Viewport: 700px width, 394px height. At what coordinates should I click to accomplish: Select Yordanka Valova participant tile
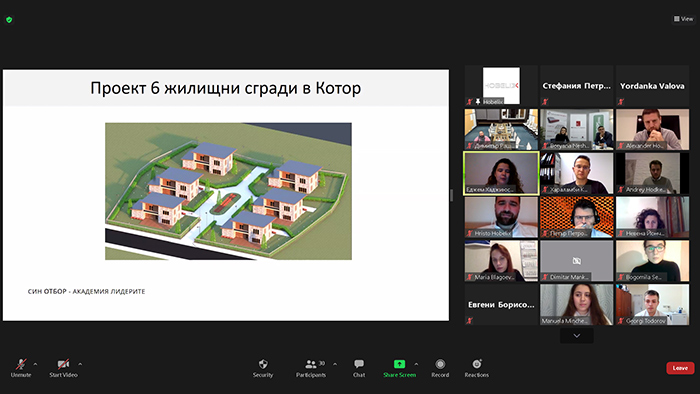(652, 86)
